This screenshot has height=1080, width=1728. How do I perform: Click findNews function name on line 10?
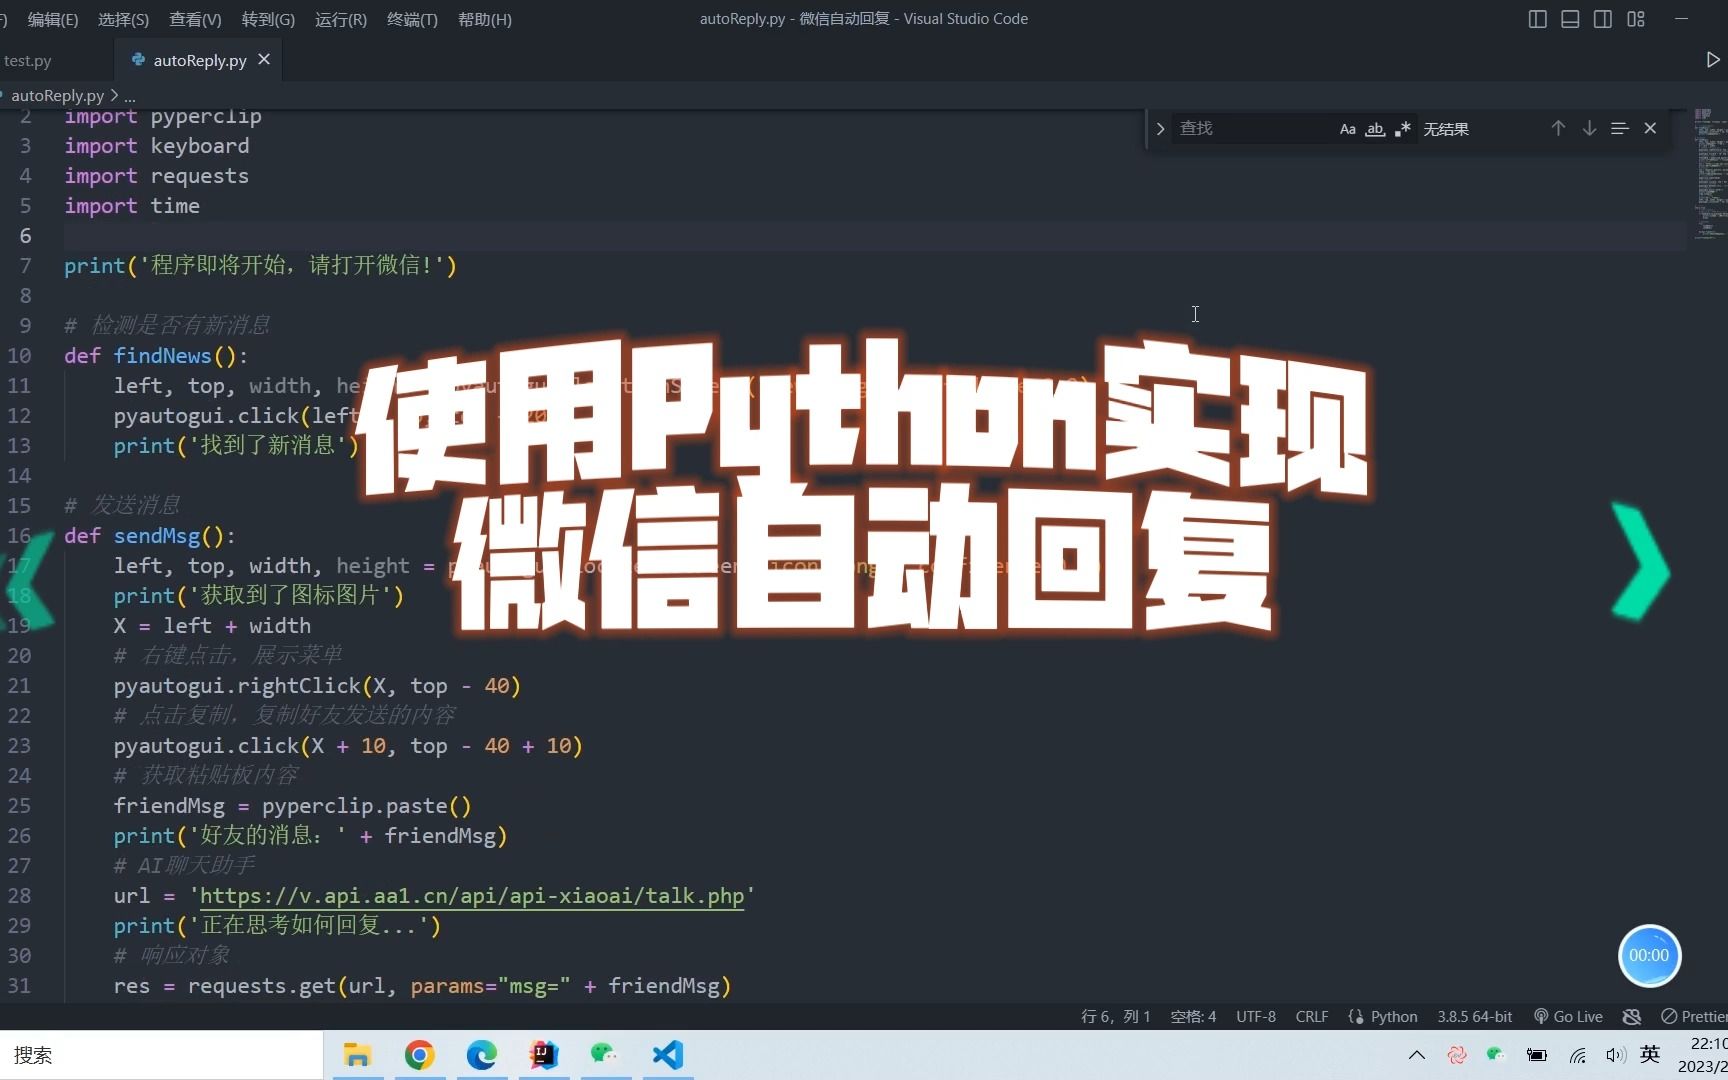(162, 355)
